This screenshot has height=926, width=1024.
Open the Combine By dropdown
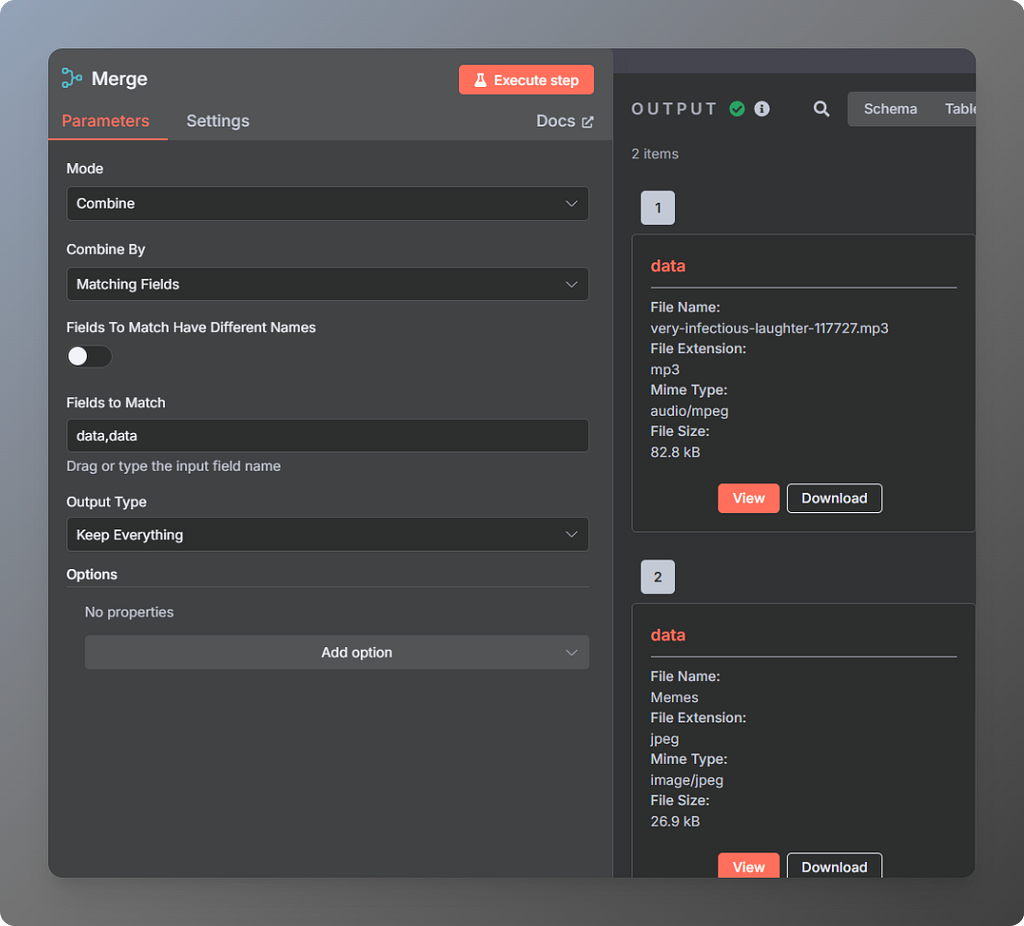[x=327, y=284]
